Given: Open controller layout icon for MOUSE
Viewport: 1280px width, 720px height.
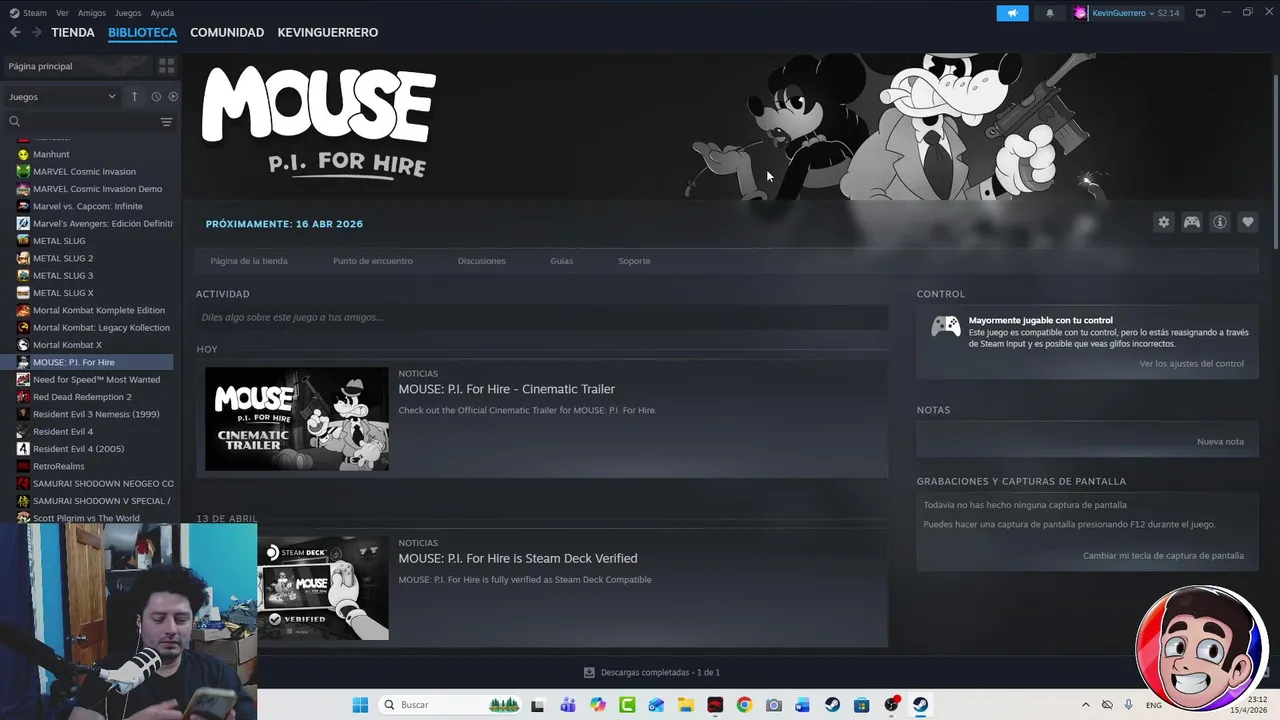Looking at the screenshot, I should 1191,222.
